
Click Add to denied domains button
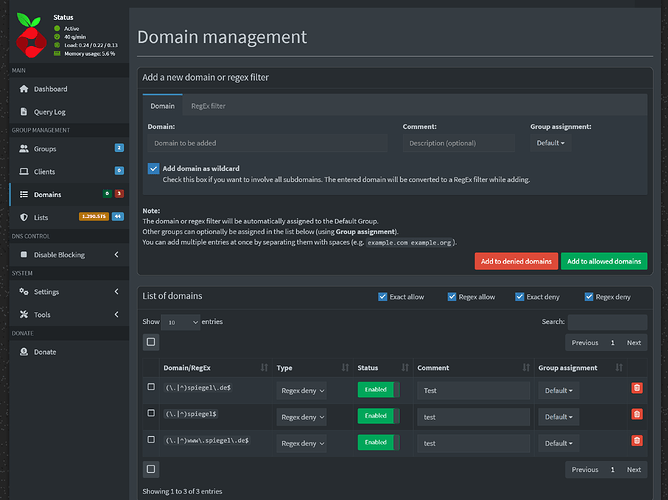coord(516,261)
